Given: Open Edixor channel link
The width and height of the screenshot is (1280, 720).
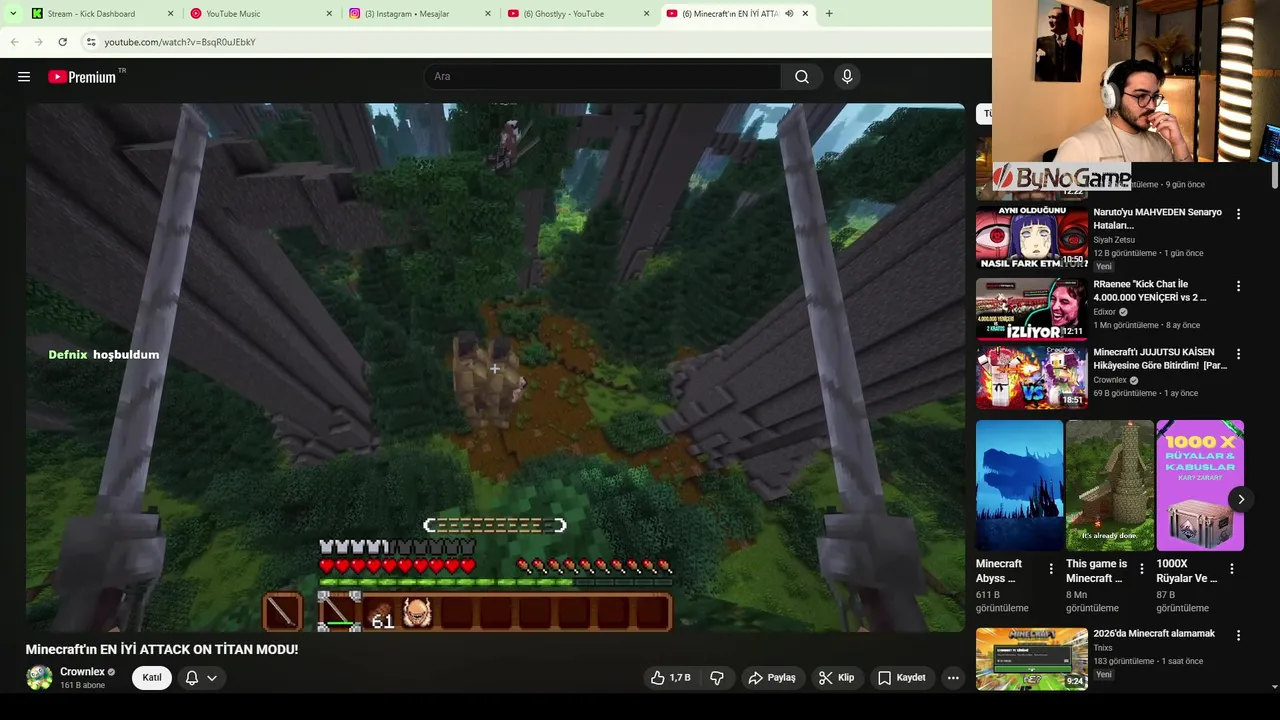Looking at the screenshot, I should (x=1104, y=312).
